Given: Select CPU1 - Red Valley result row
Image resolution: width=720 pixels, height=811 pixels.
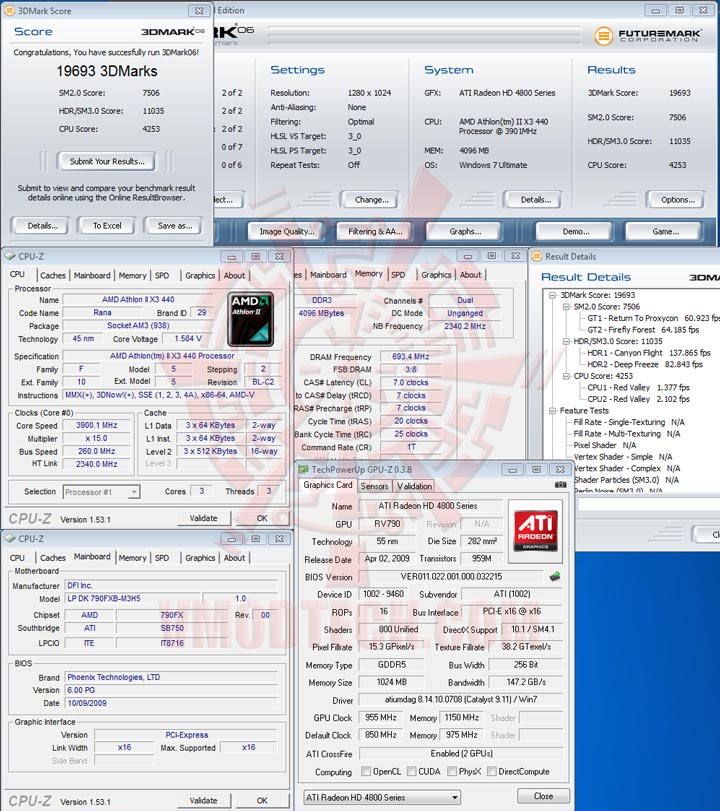Looking at the screenshot, I should [638, 387].
